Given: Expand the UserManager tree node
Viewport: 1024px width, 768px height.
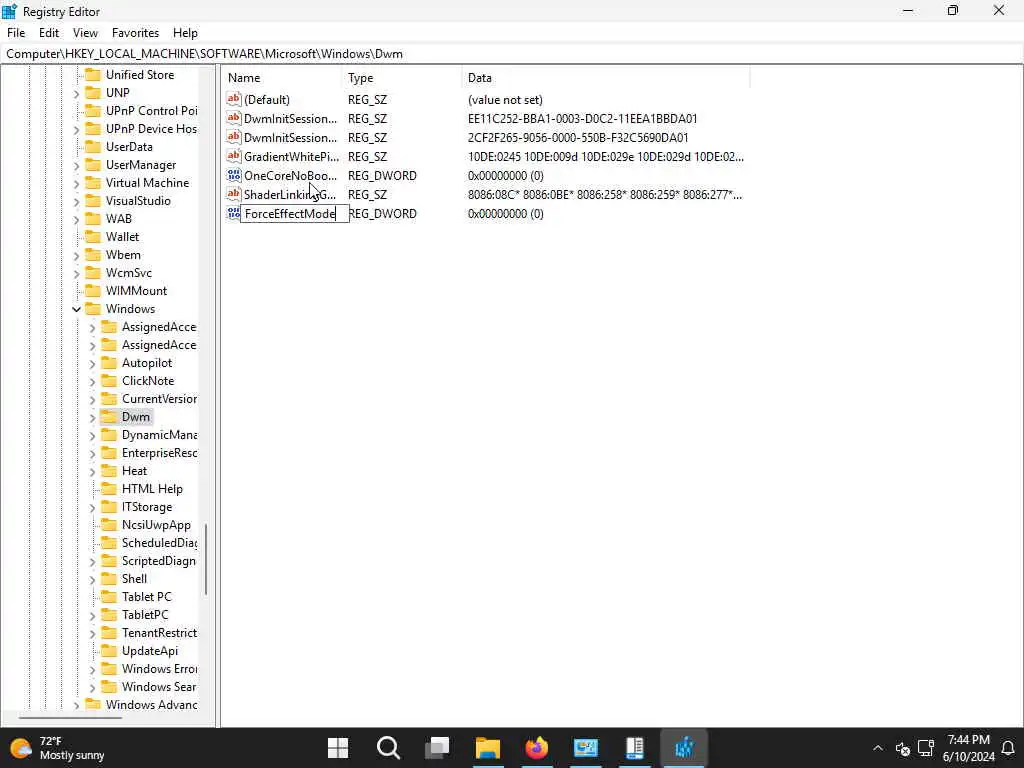Looking at the screenshot, I should pos(76,165).
